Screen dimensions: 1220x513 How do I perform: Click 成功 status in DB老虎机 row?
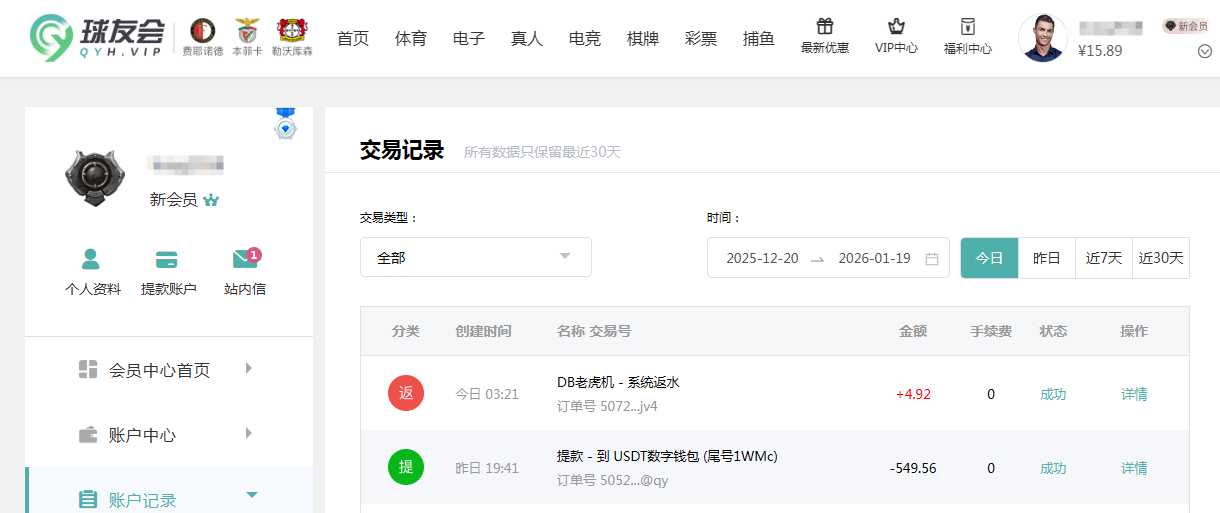[x=1053, y=394]
